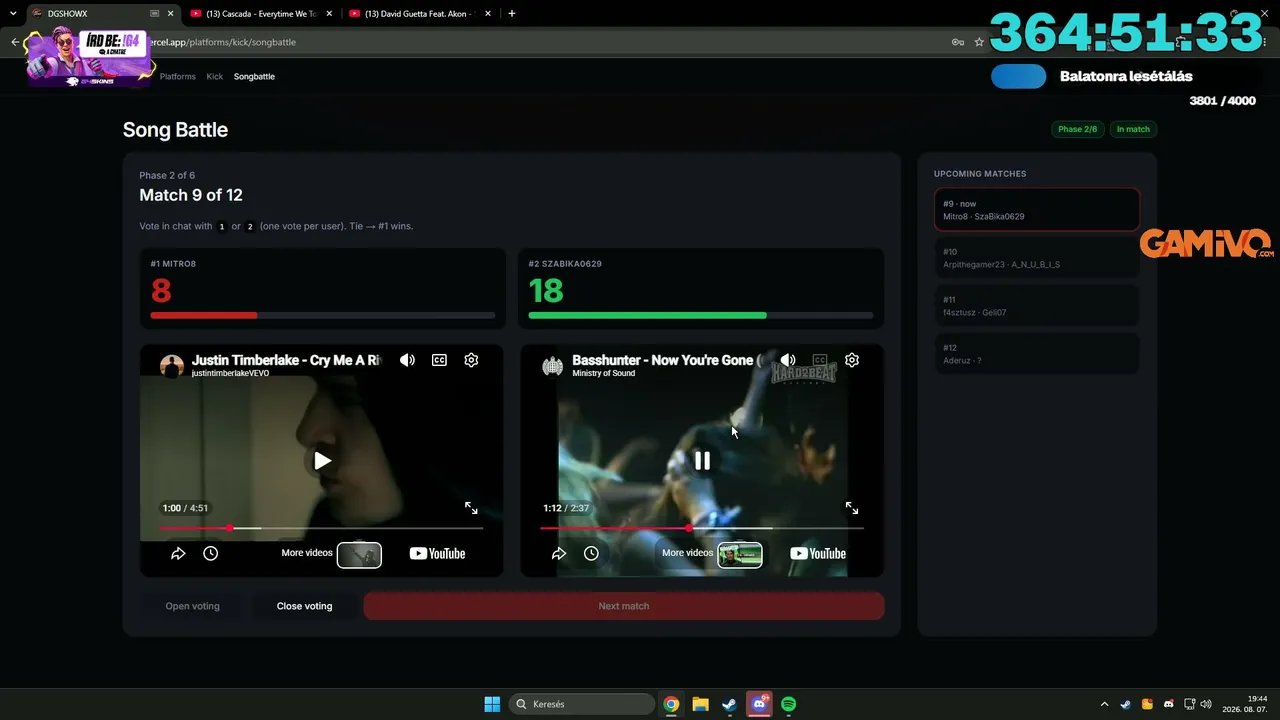The width and height of the screenshot is (1280, 720).
Task: Open More videos thumbnail in Basshunter player
Action: tap(740, 554)
